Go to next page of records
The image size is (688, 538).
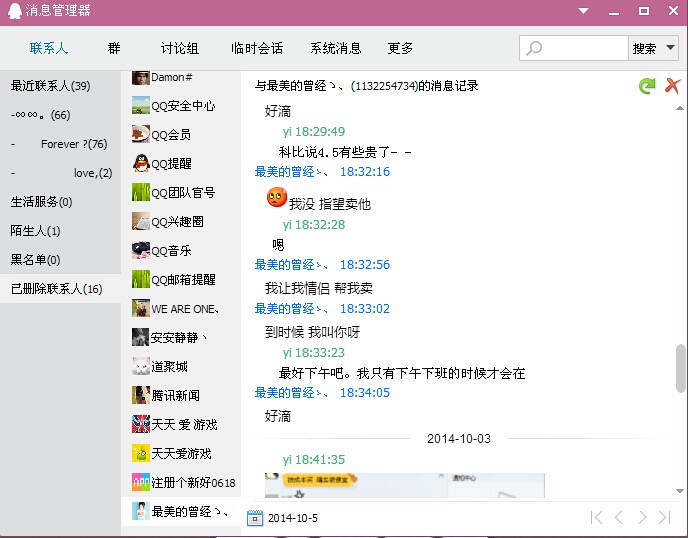(x=642, y=517)
